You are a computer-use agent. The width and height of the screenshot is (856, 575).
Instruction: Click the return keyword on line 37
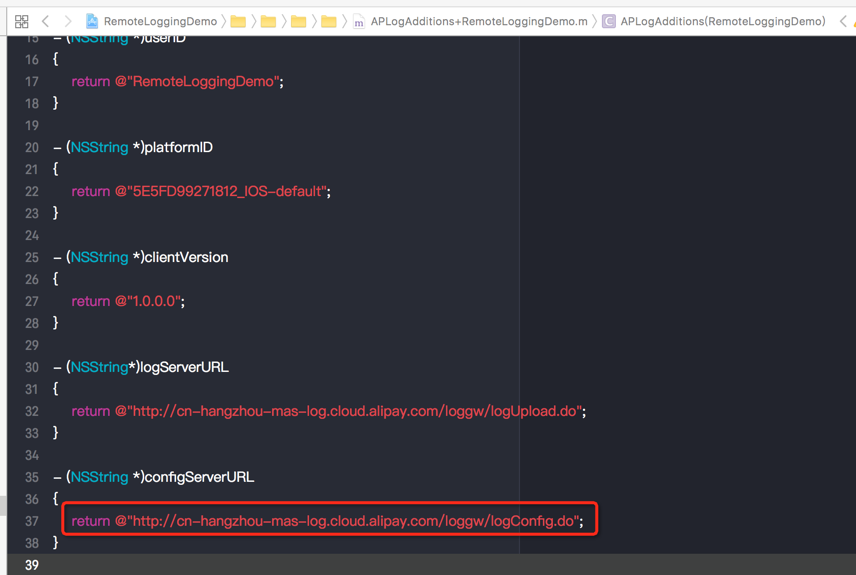coord(91,521)
